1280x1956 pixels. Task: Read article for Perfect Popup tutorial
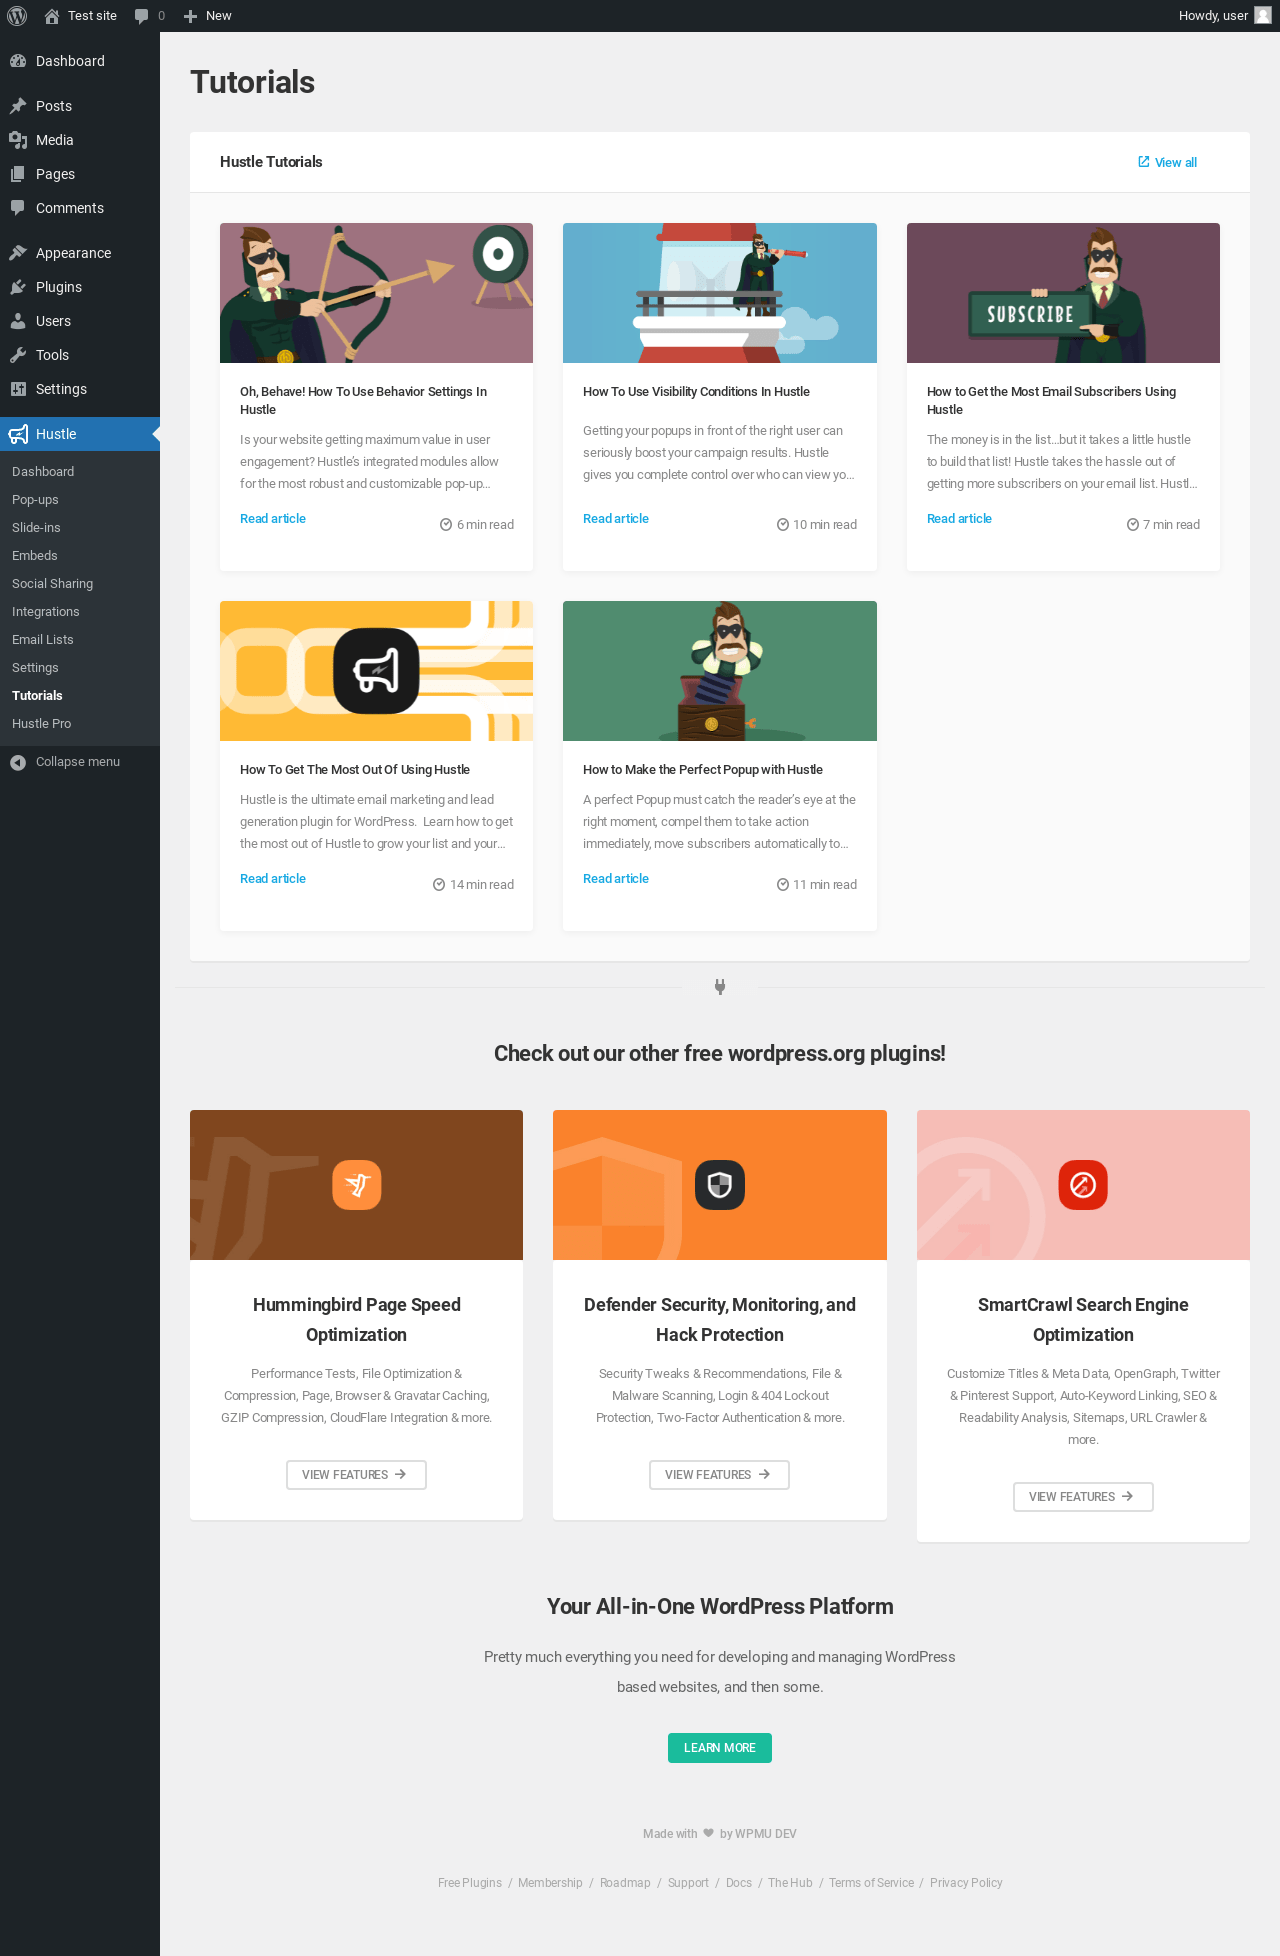616,879
